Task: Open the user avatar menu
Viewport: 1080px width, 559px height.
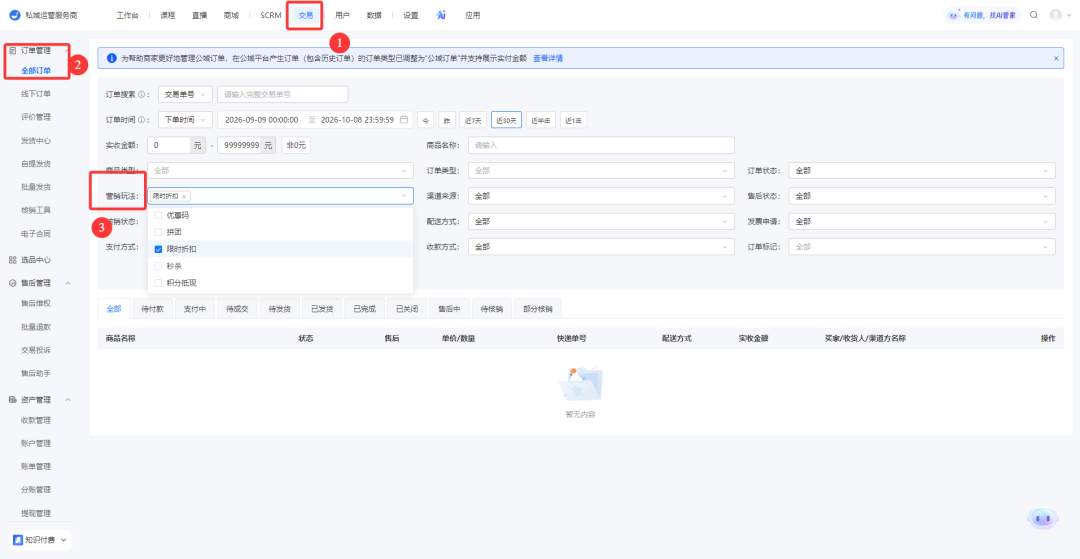Action: point(1059,14)
